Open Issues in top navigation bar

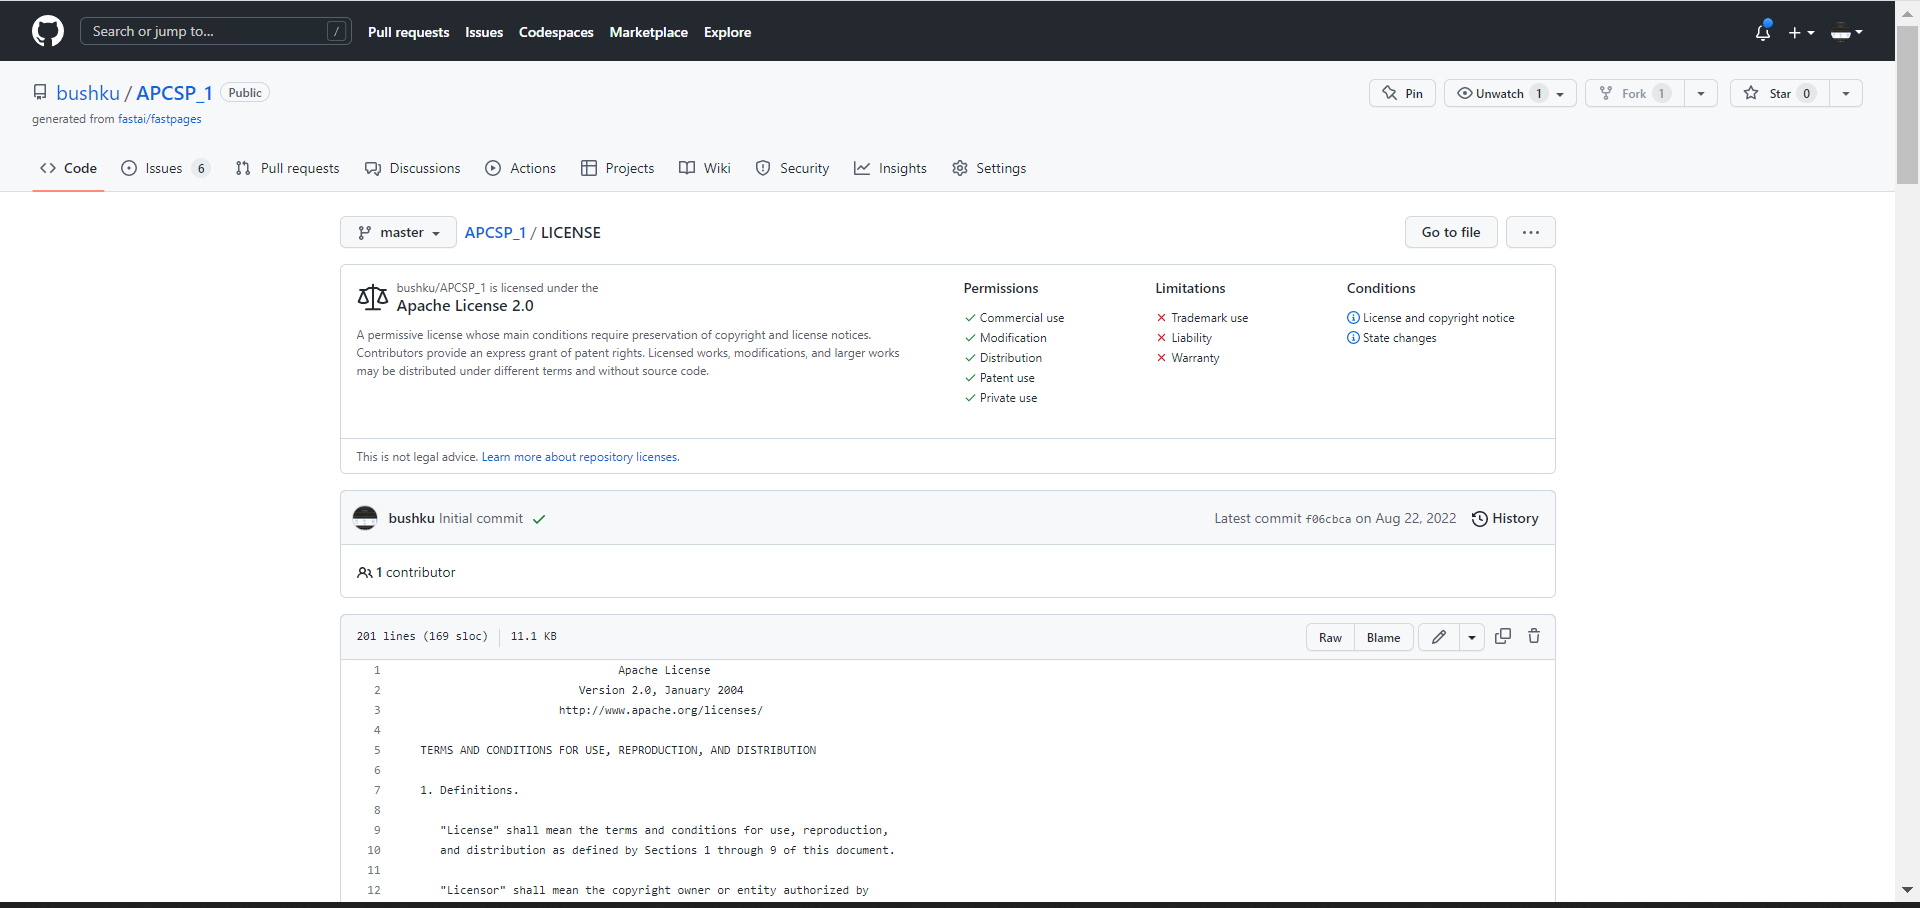pos(484,32)
